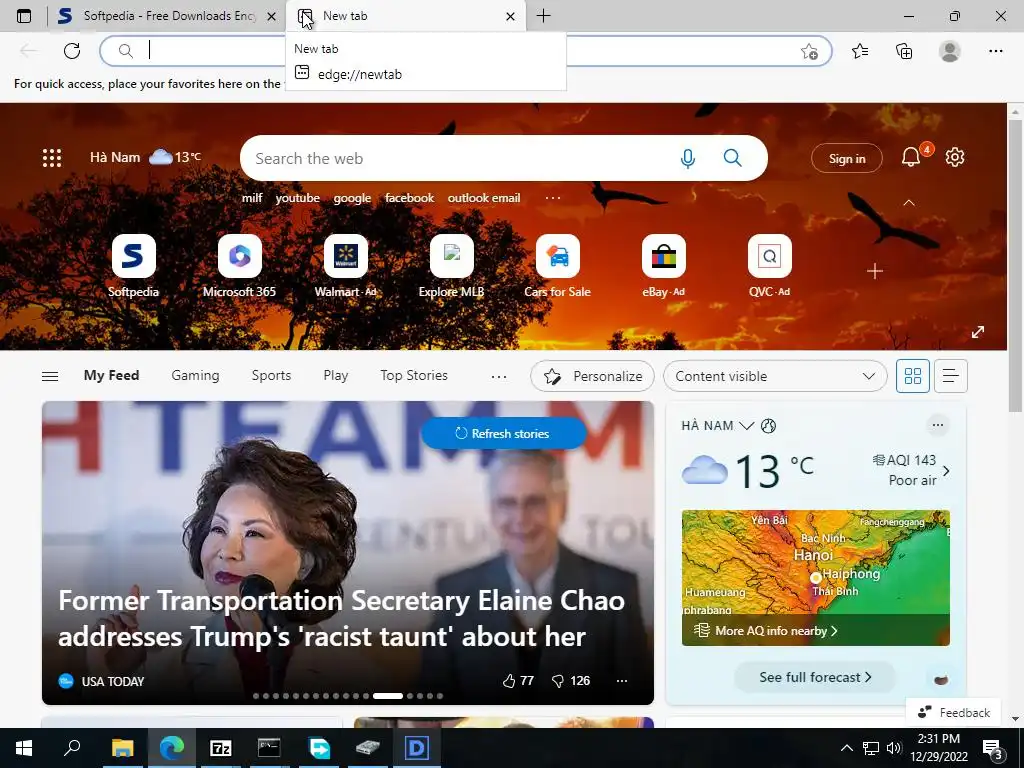The width and height of the screenshot is (1024, 768).
Task: Open the Softpedia quick link tile
Action: 133,266
